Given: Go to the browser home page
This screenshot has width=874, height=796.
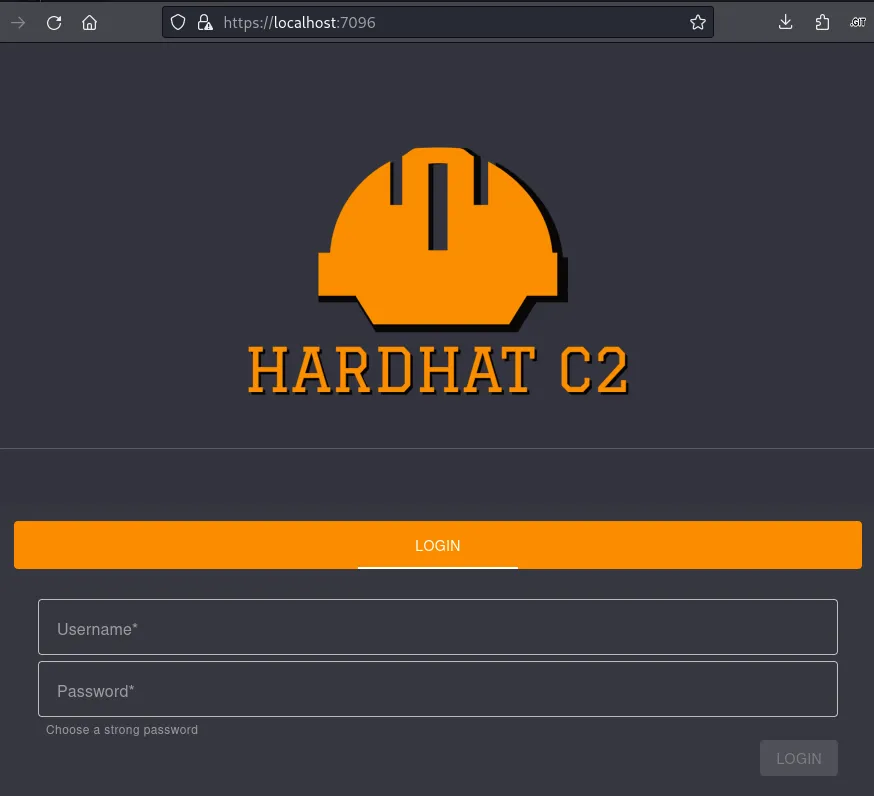Looking at the screenshot, I should (x=90, y=22).
